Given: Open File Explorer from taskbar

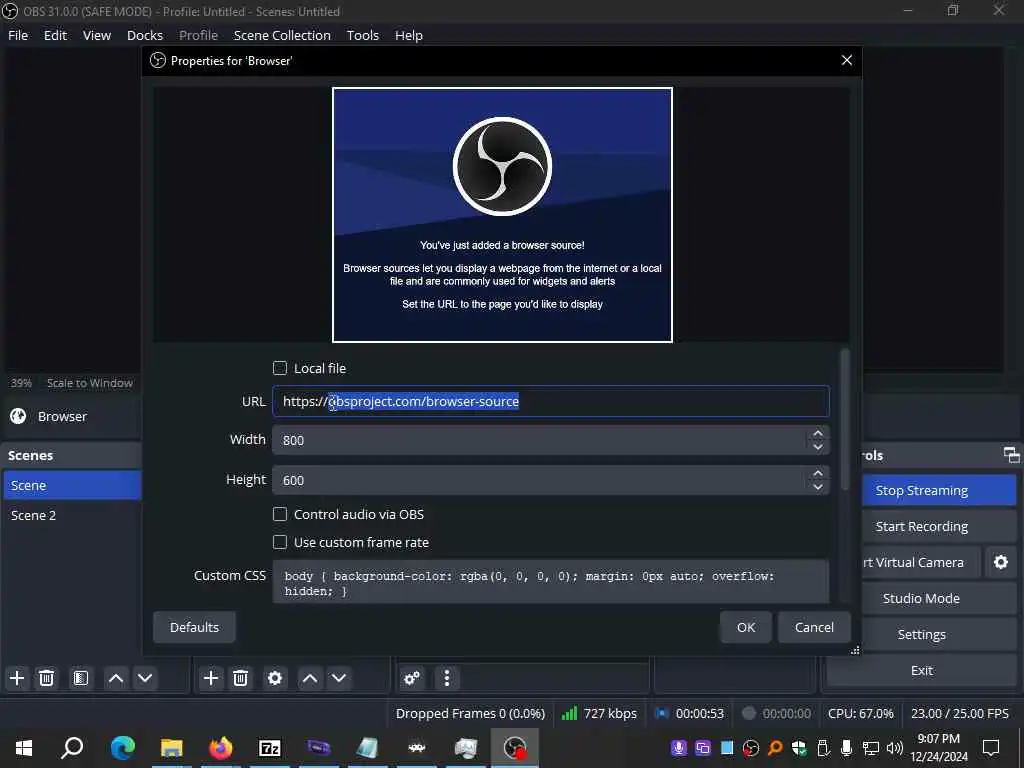Looking at the screenshot, I should 172,748.
